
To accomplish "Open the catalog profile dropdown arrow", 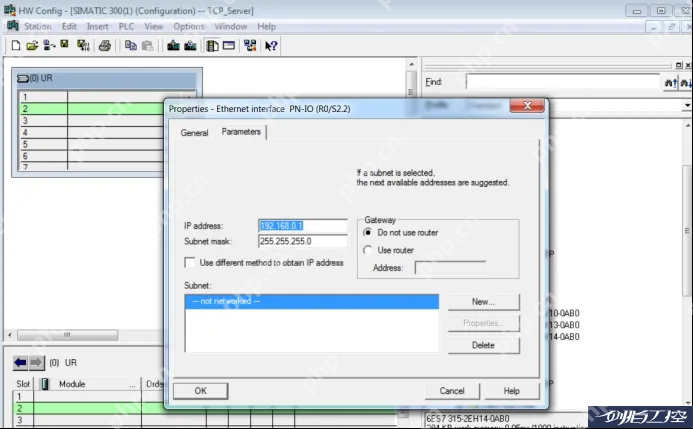I will (x=685, y=105).
